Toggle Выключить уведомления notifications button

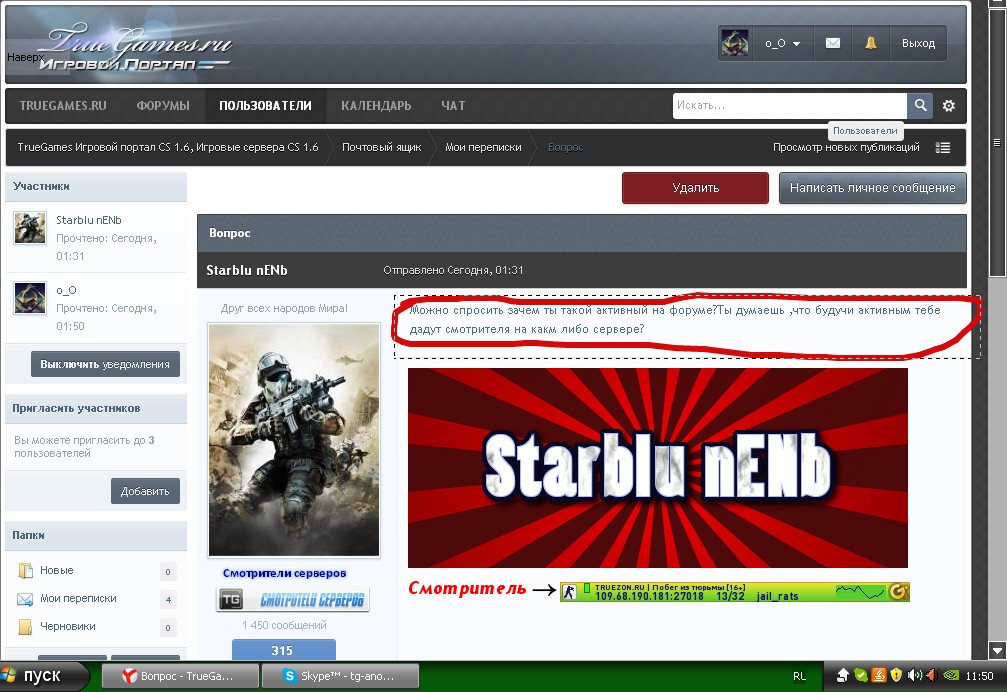click(105, 364)
